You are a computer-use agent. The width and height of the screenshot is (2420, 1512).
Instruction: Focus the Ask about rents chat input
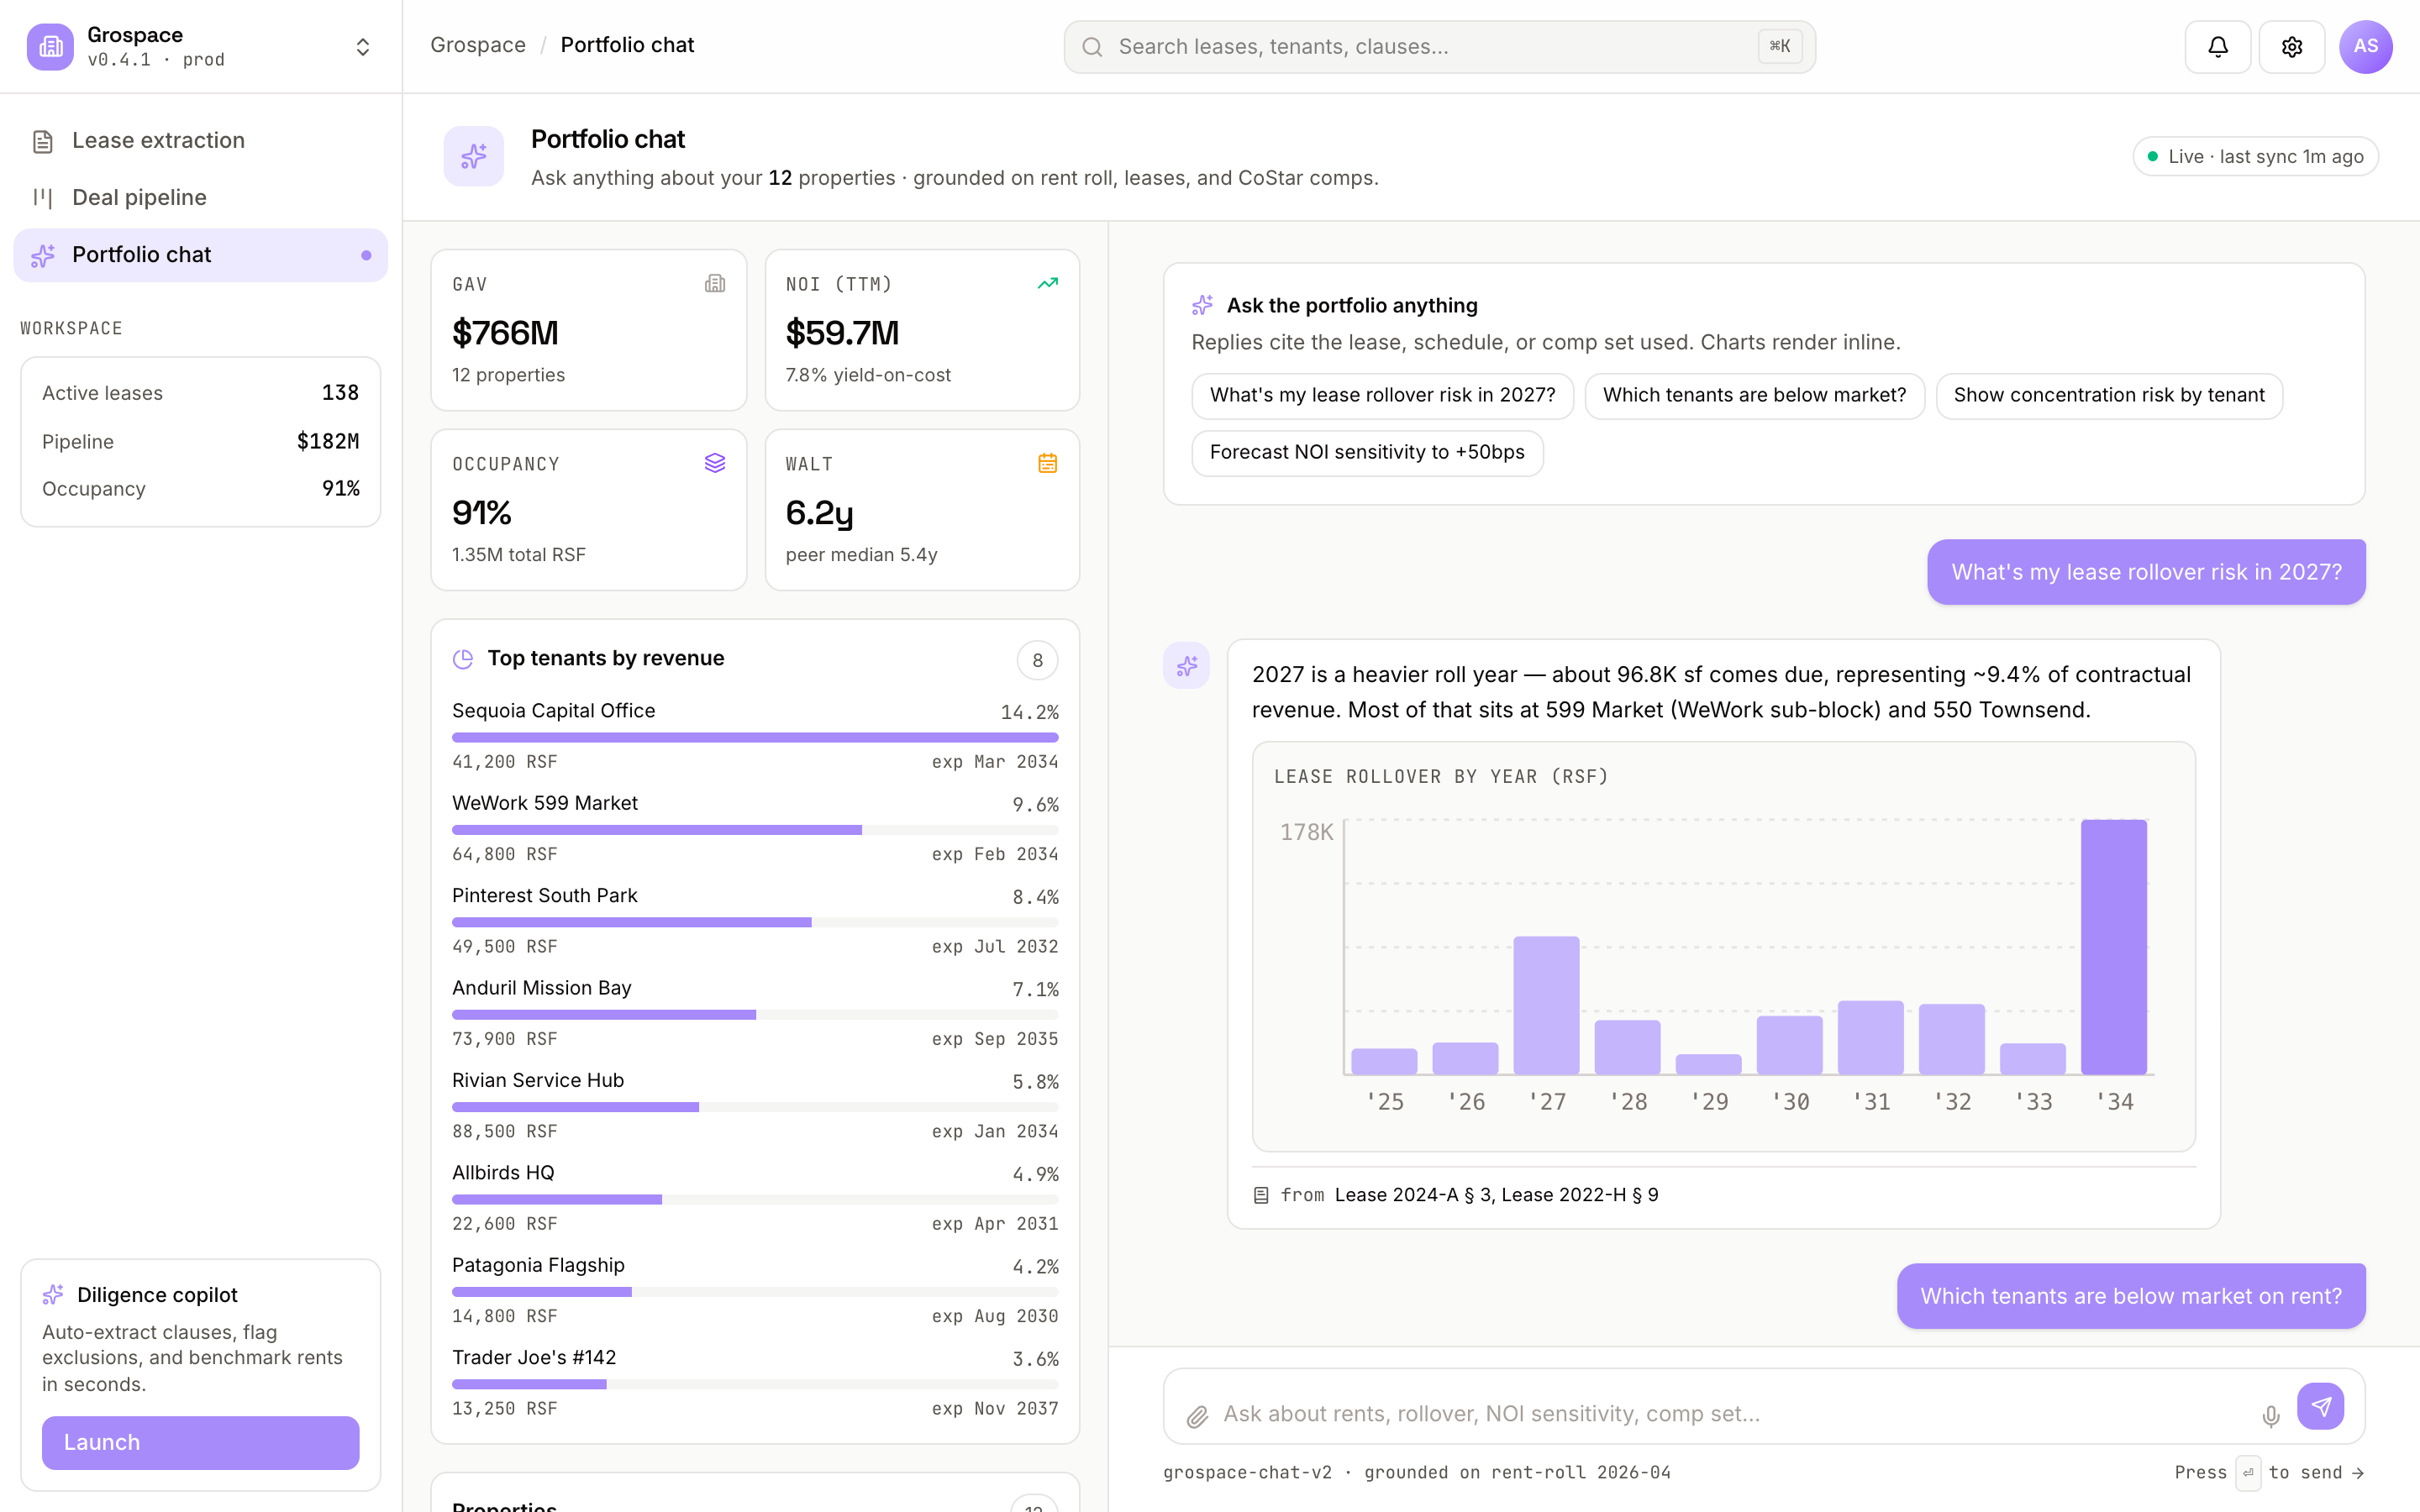pyautogui.click(x=1730, y=1414)
